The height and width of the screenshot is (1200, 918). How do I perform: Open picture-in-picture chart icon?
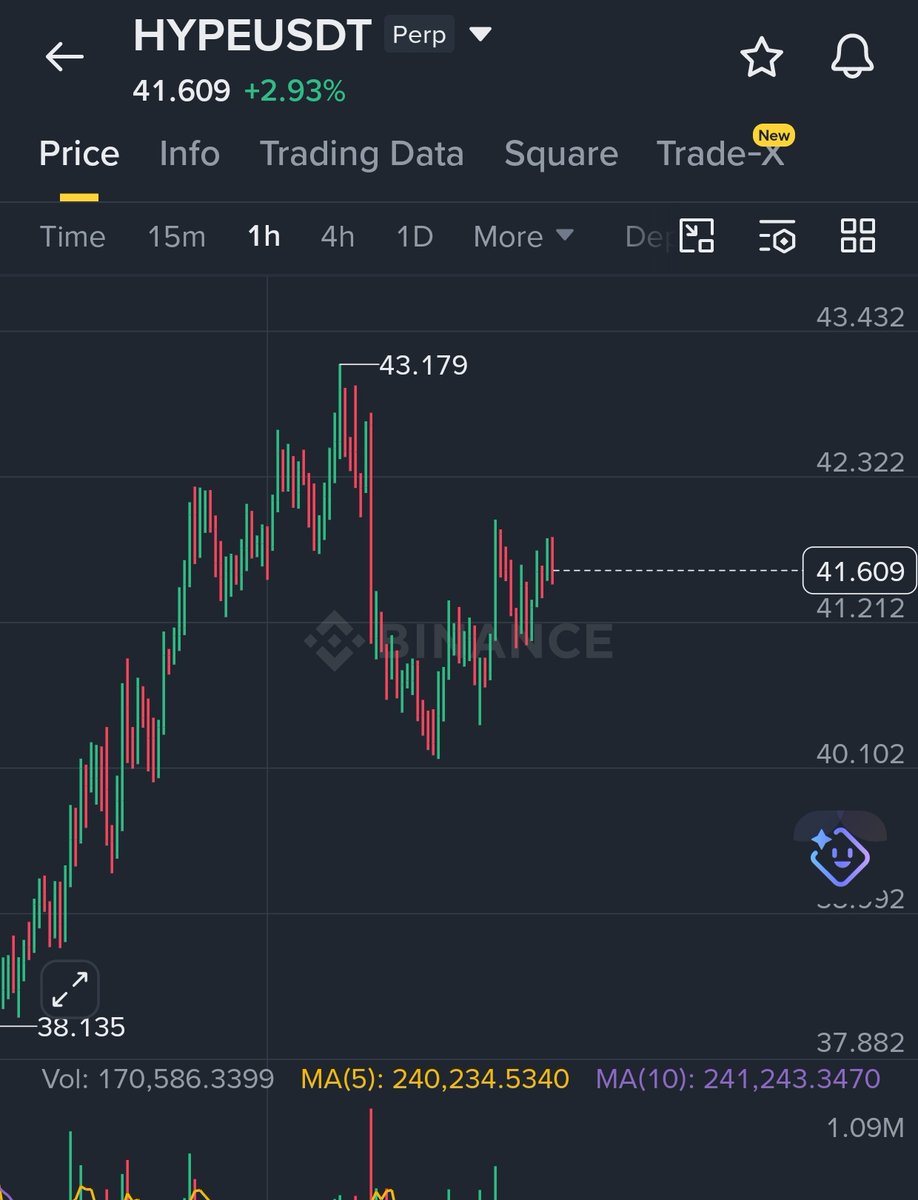697,237
